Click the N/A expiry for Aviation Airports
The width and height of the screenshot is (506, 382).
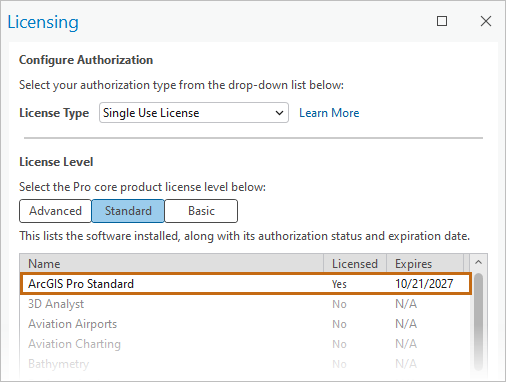[x=406, y=324]
